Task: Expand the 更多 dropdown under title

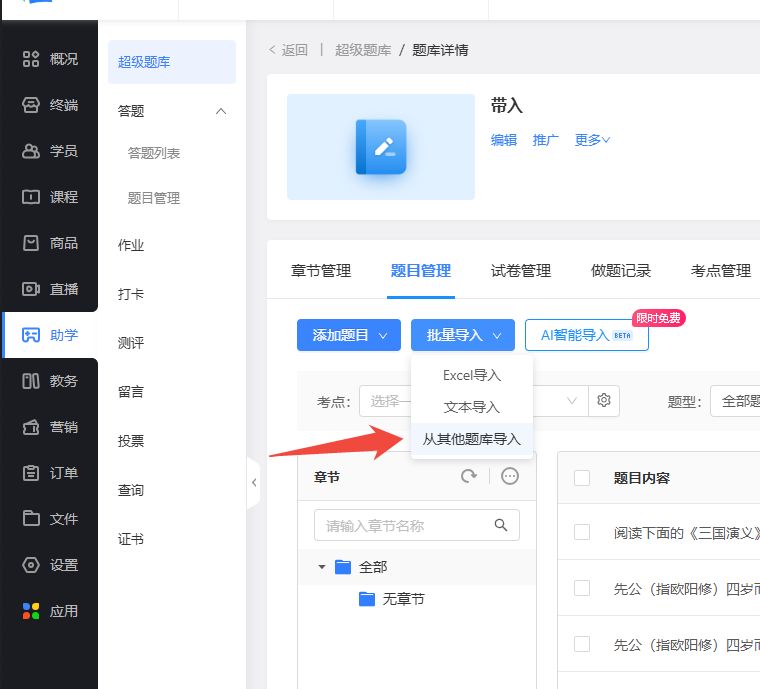Action: click(592, 140)
